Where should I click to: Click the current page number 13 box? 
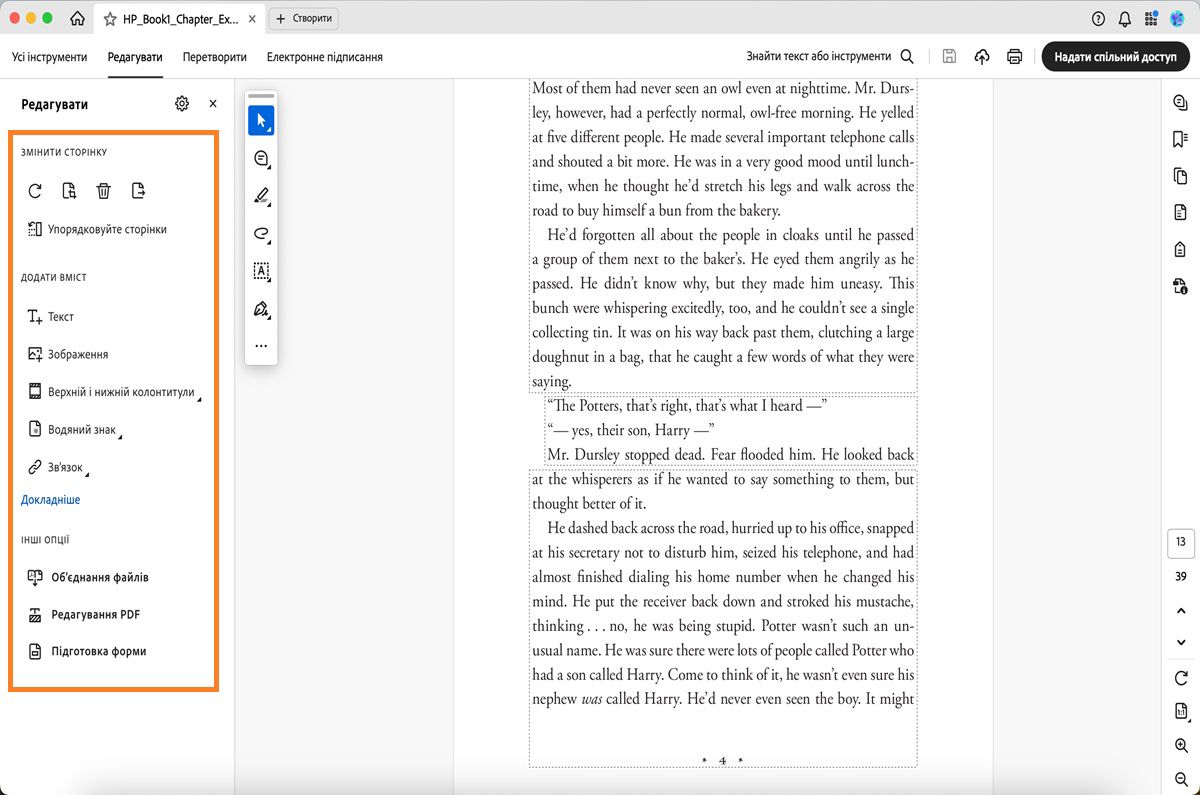(1181, 542)
